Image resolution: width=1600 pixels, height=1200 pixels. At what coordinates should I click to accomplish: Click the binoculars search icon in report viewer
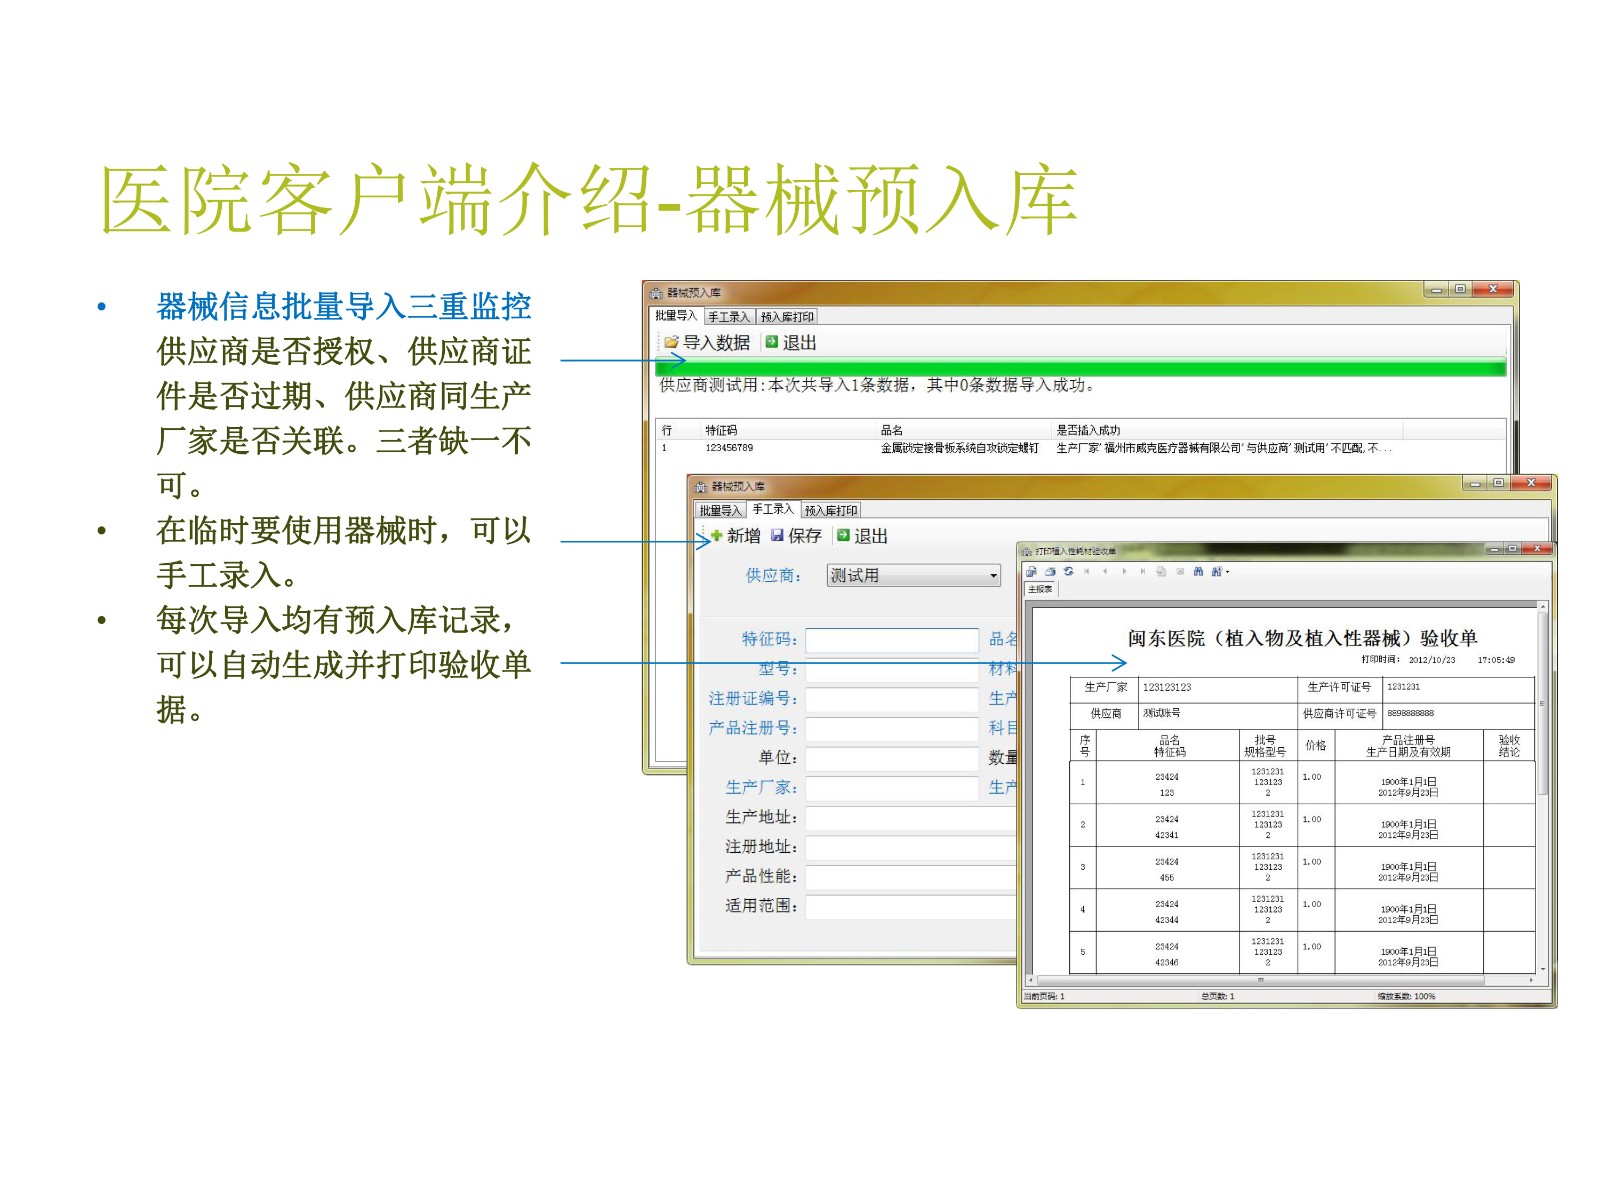[1198, 572]
